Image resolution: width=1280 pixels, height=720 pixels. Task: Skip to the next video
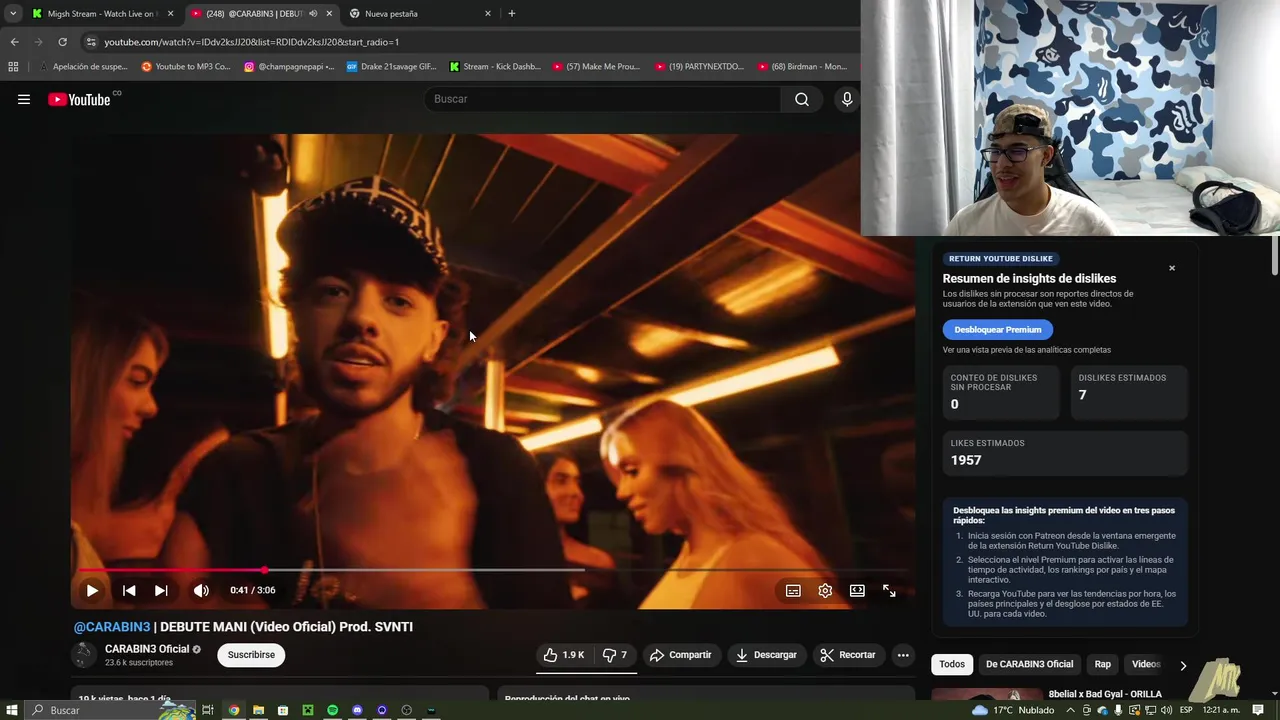pyautogui.click(x=161, y=591)
